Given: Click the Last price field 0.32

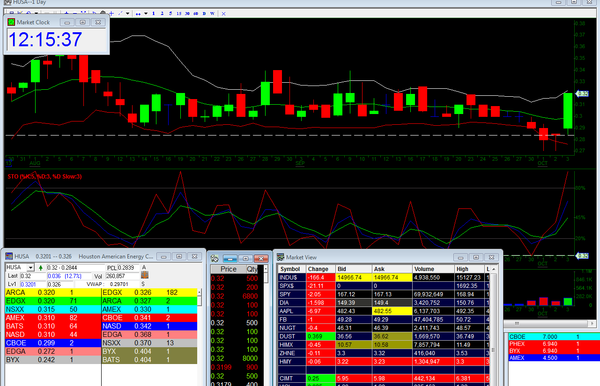Looking at the screenshot, I should [x=32, y=276].
